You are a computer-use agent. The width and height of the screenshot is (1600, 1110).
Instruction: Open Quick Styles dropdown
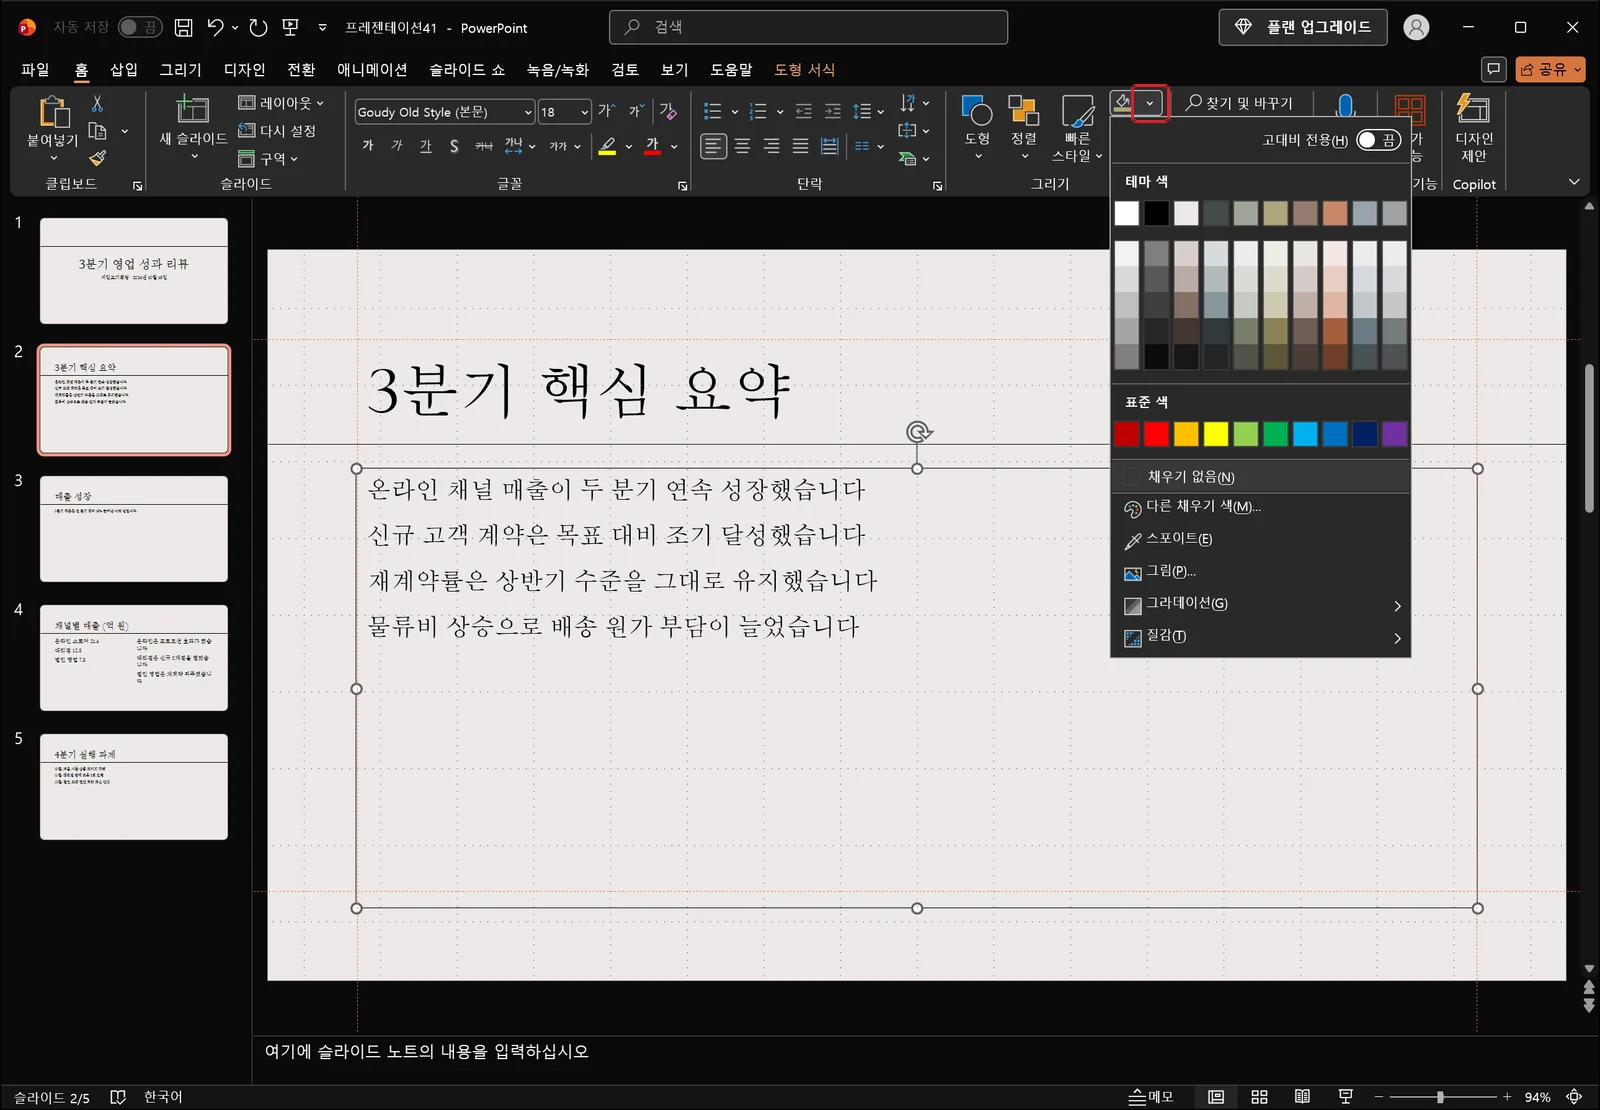pyautogui.click(x=1077, y=126)
